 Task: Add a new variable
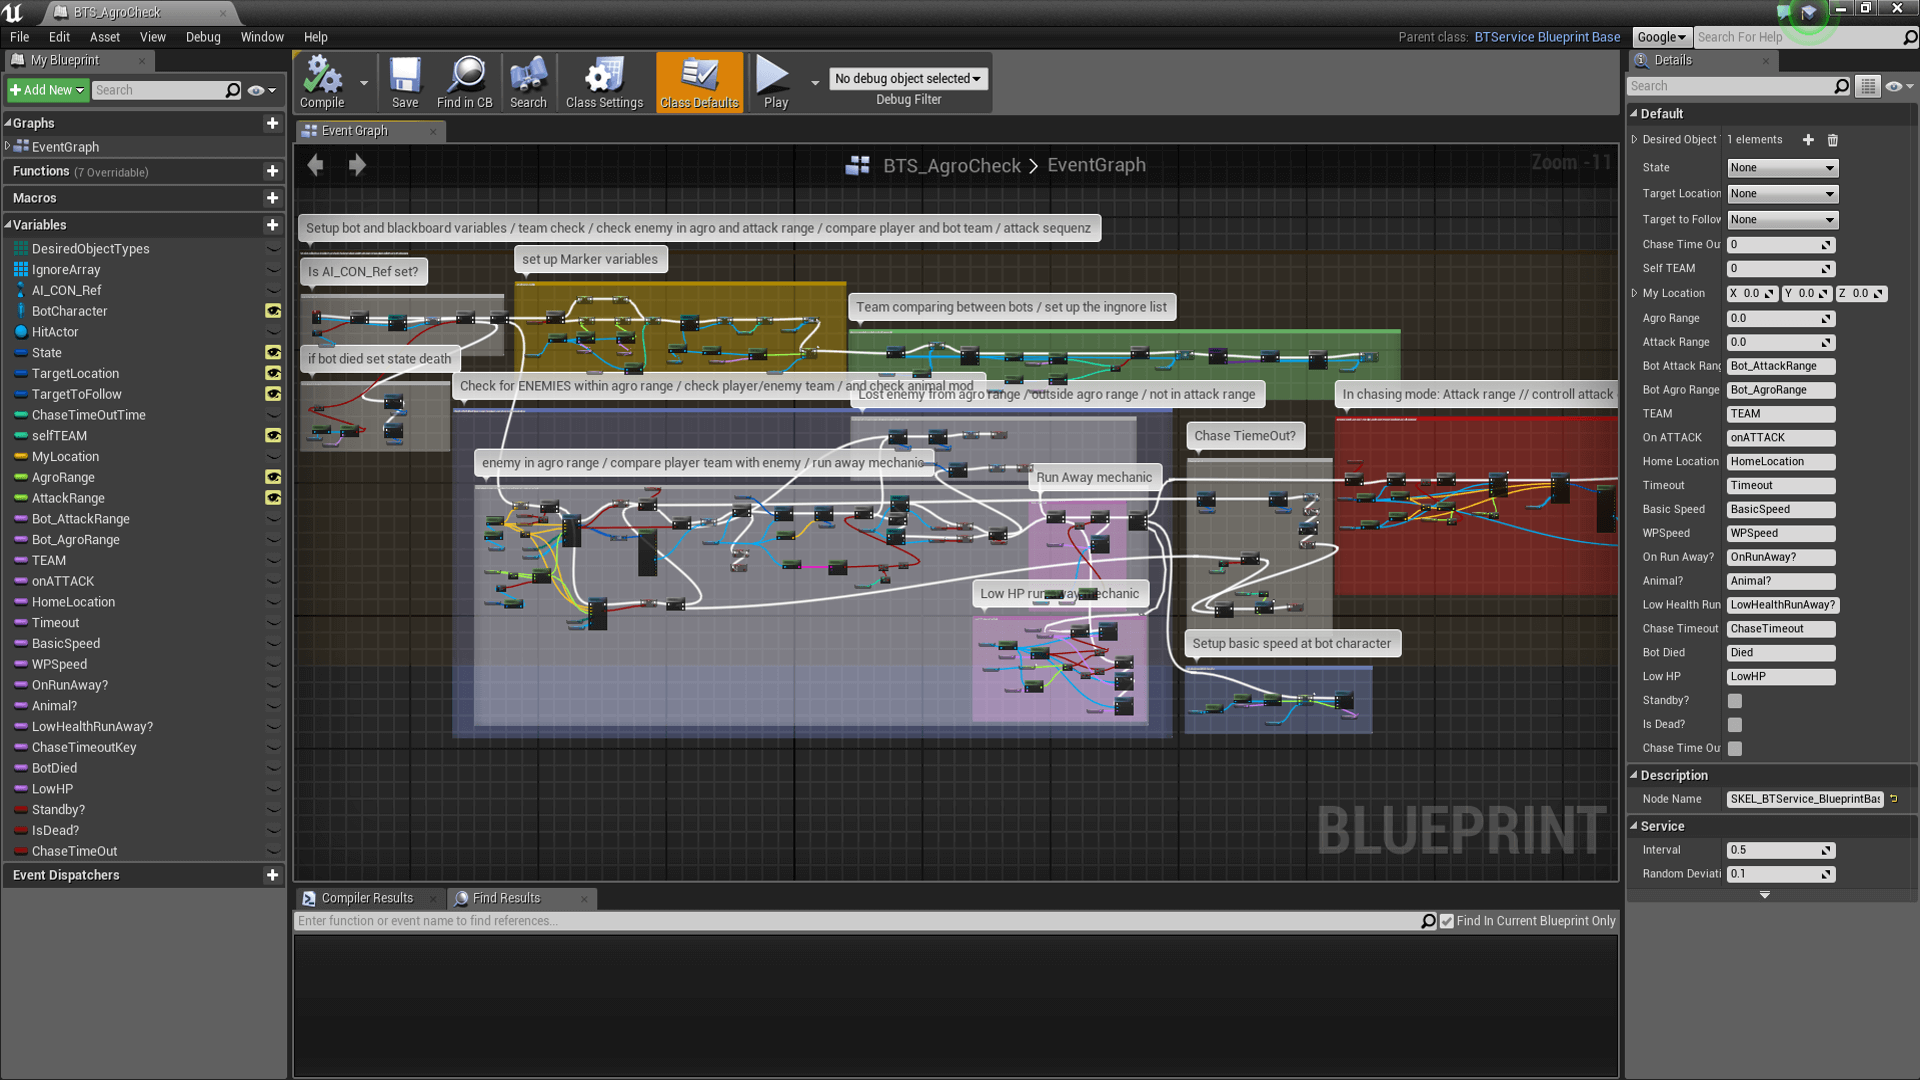[x=272, y=225]
